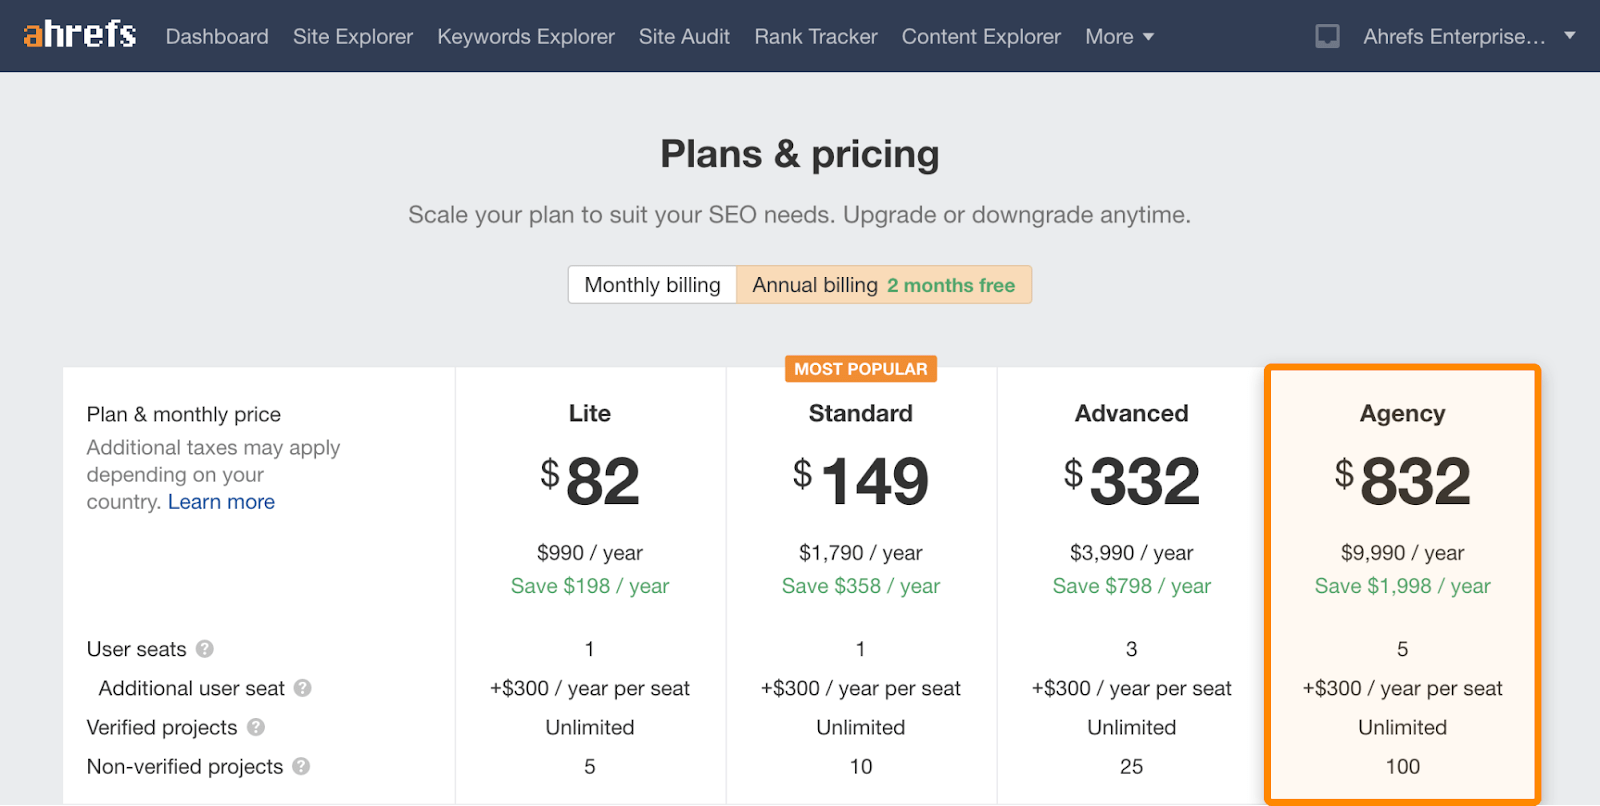
Task: Click the MOST POPULAR badge
Action: tap(860, 369)
